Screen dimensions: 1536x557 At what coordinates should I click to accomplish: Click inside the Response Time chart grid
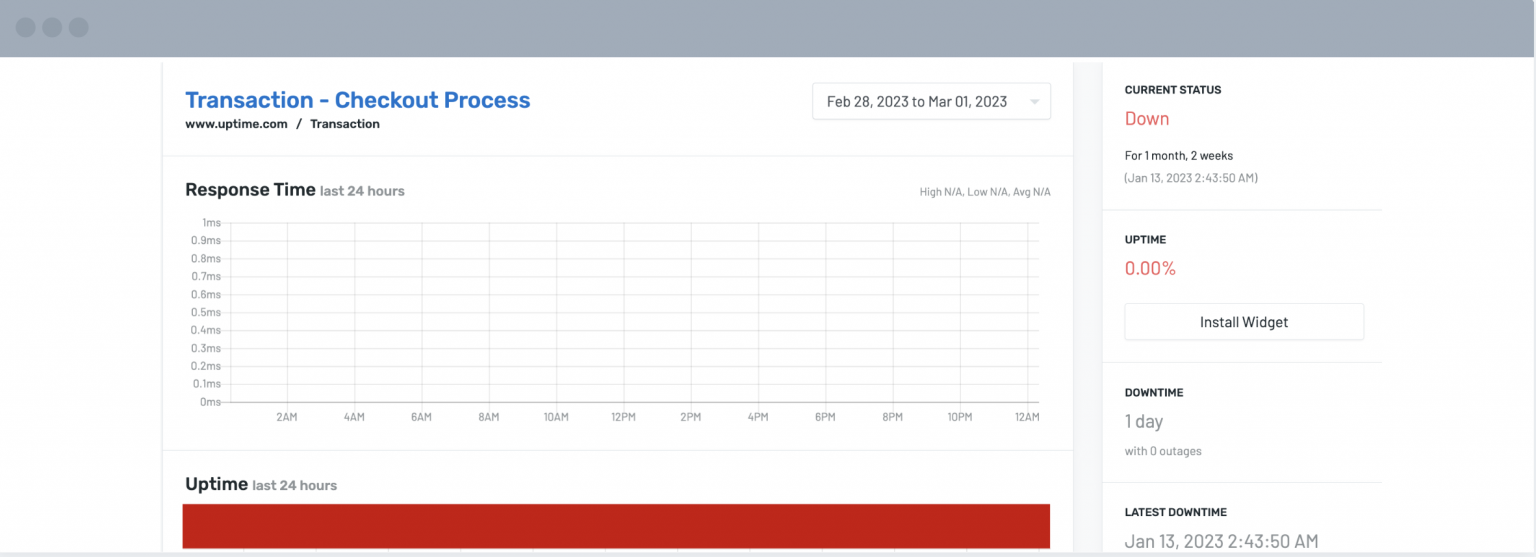630,312
